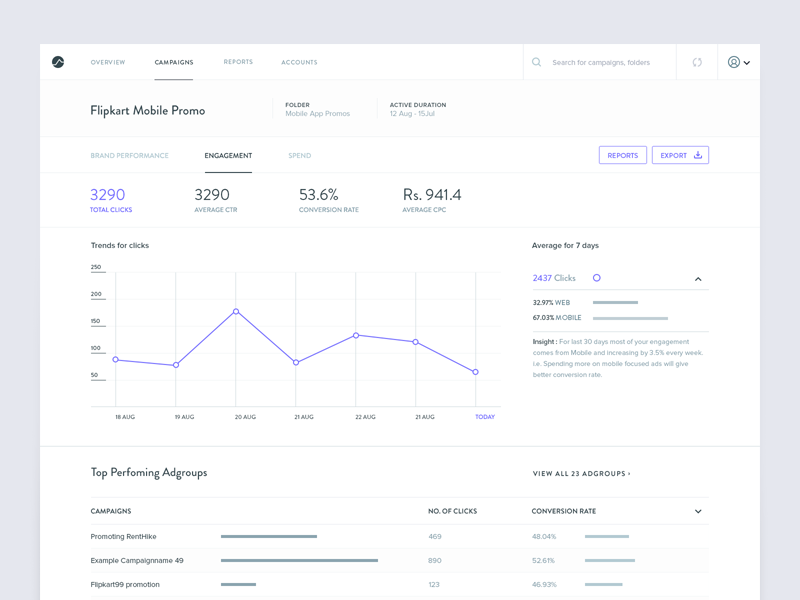Switch to the Brand Performance tab
This screenshot has width=800, height=600.
130,156
